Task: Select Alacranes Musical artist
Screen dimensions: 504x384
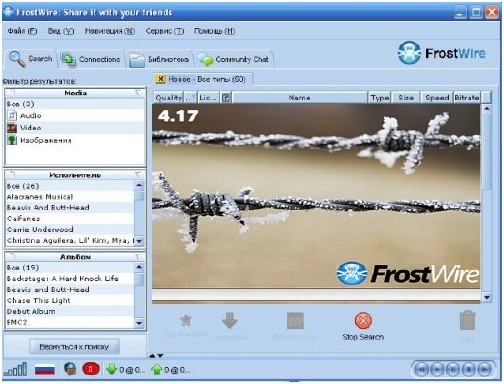Action: pyautogui.click(x=70, y=197)
